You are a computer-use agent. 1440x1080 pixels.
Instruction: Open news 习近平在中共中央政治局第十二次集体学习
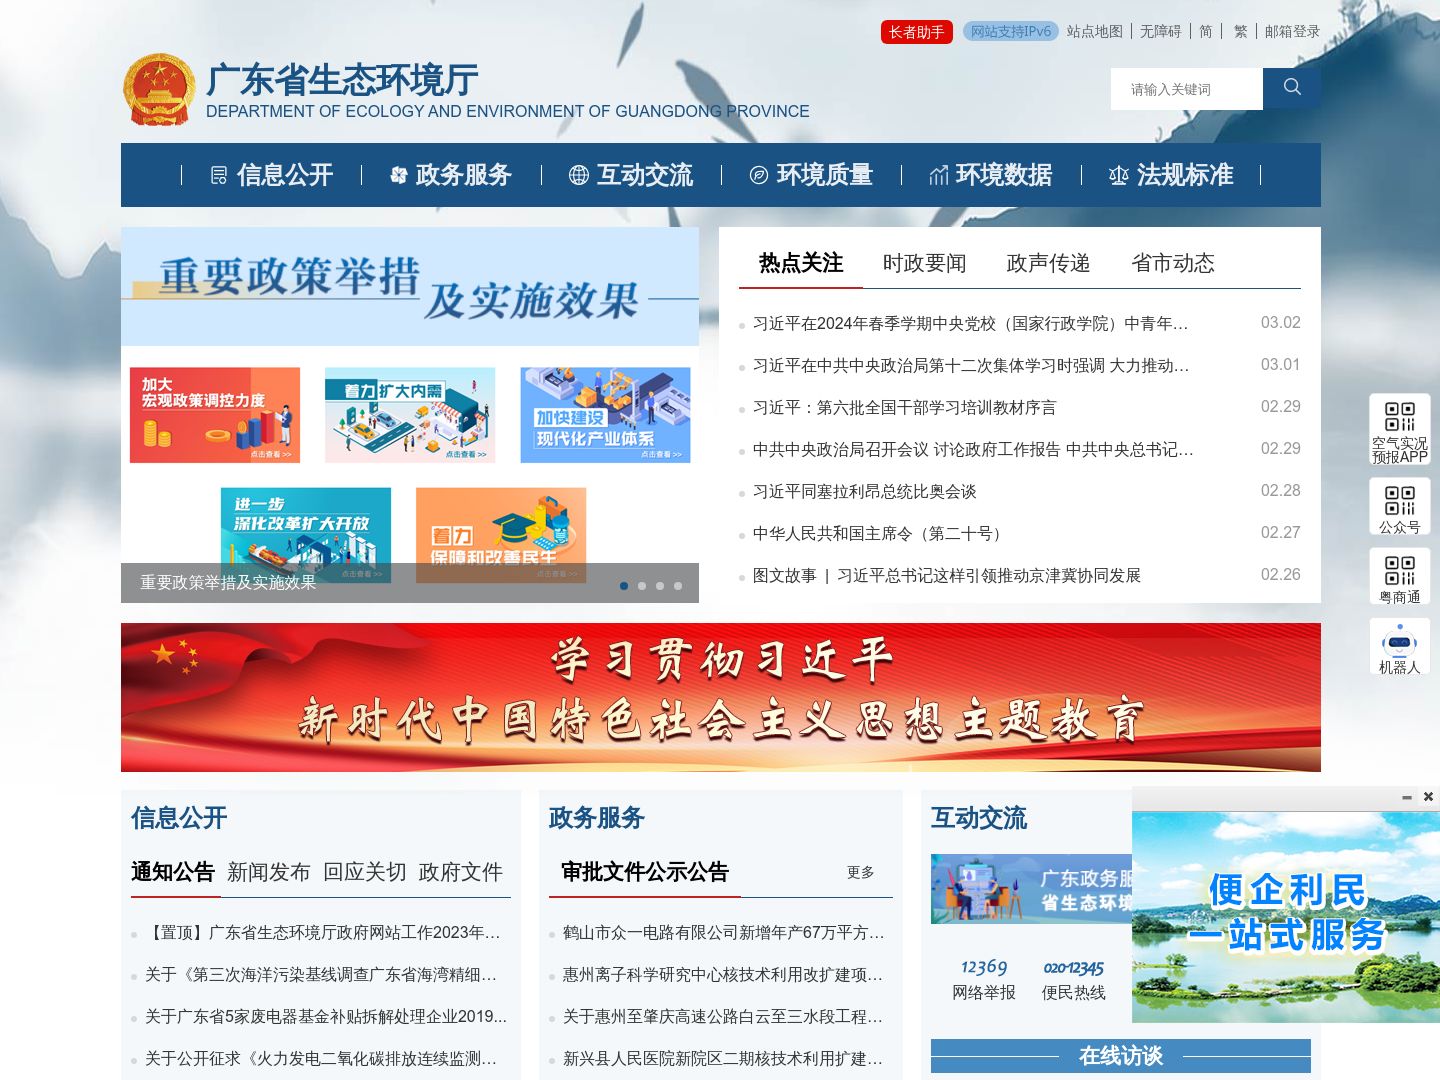(x=970, y=365)
